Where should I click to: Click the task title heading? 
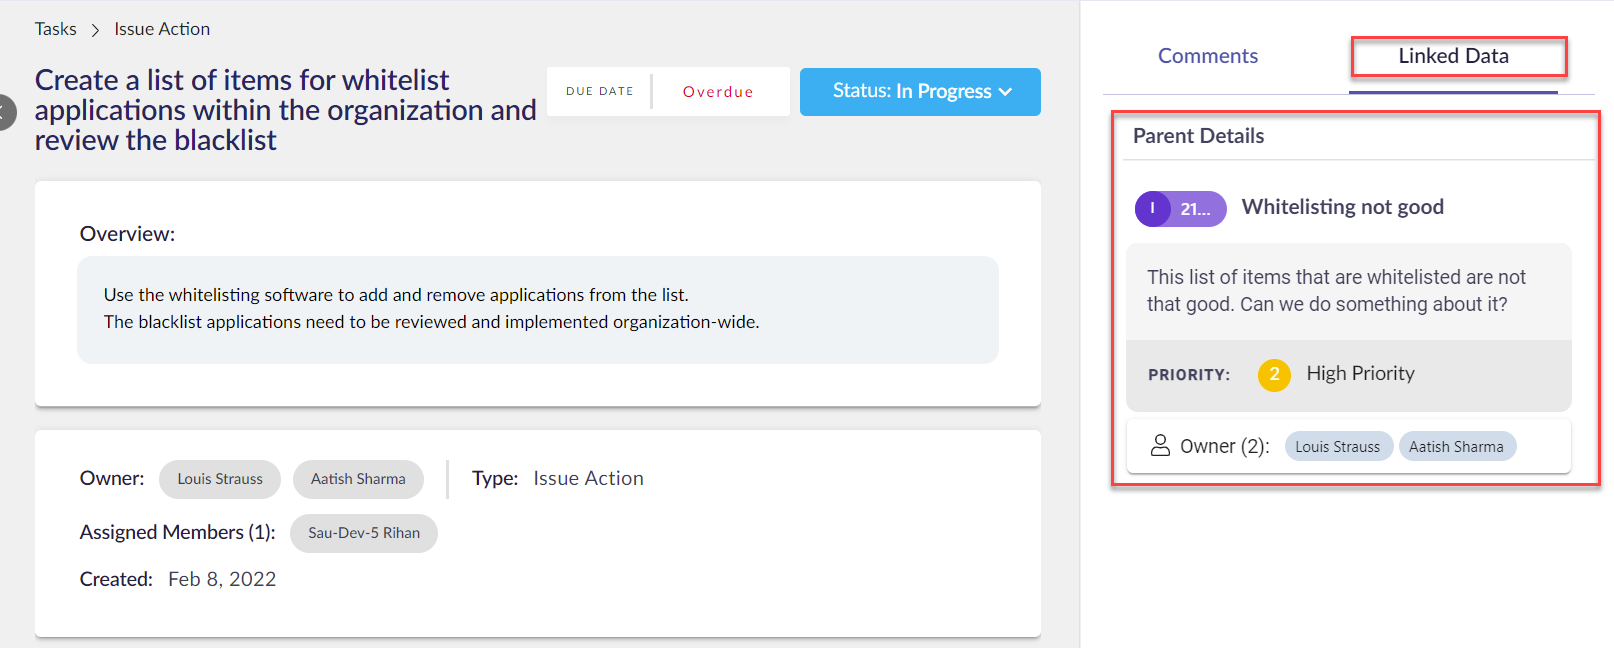click(286, 110)
